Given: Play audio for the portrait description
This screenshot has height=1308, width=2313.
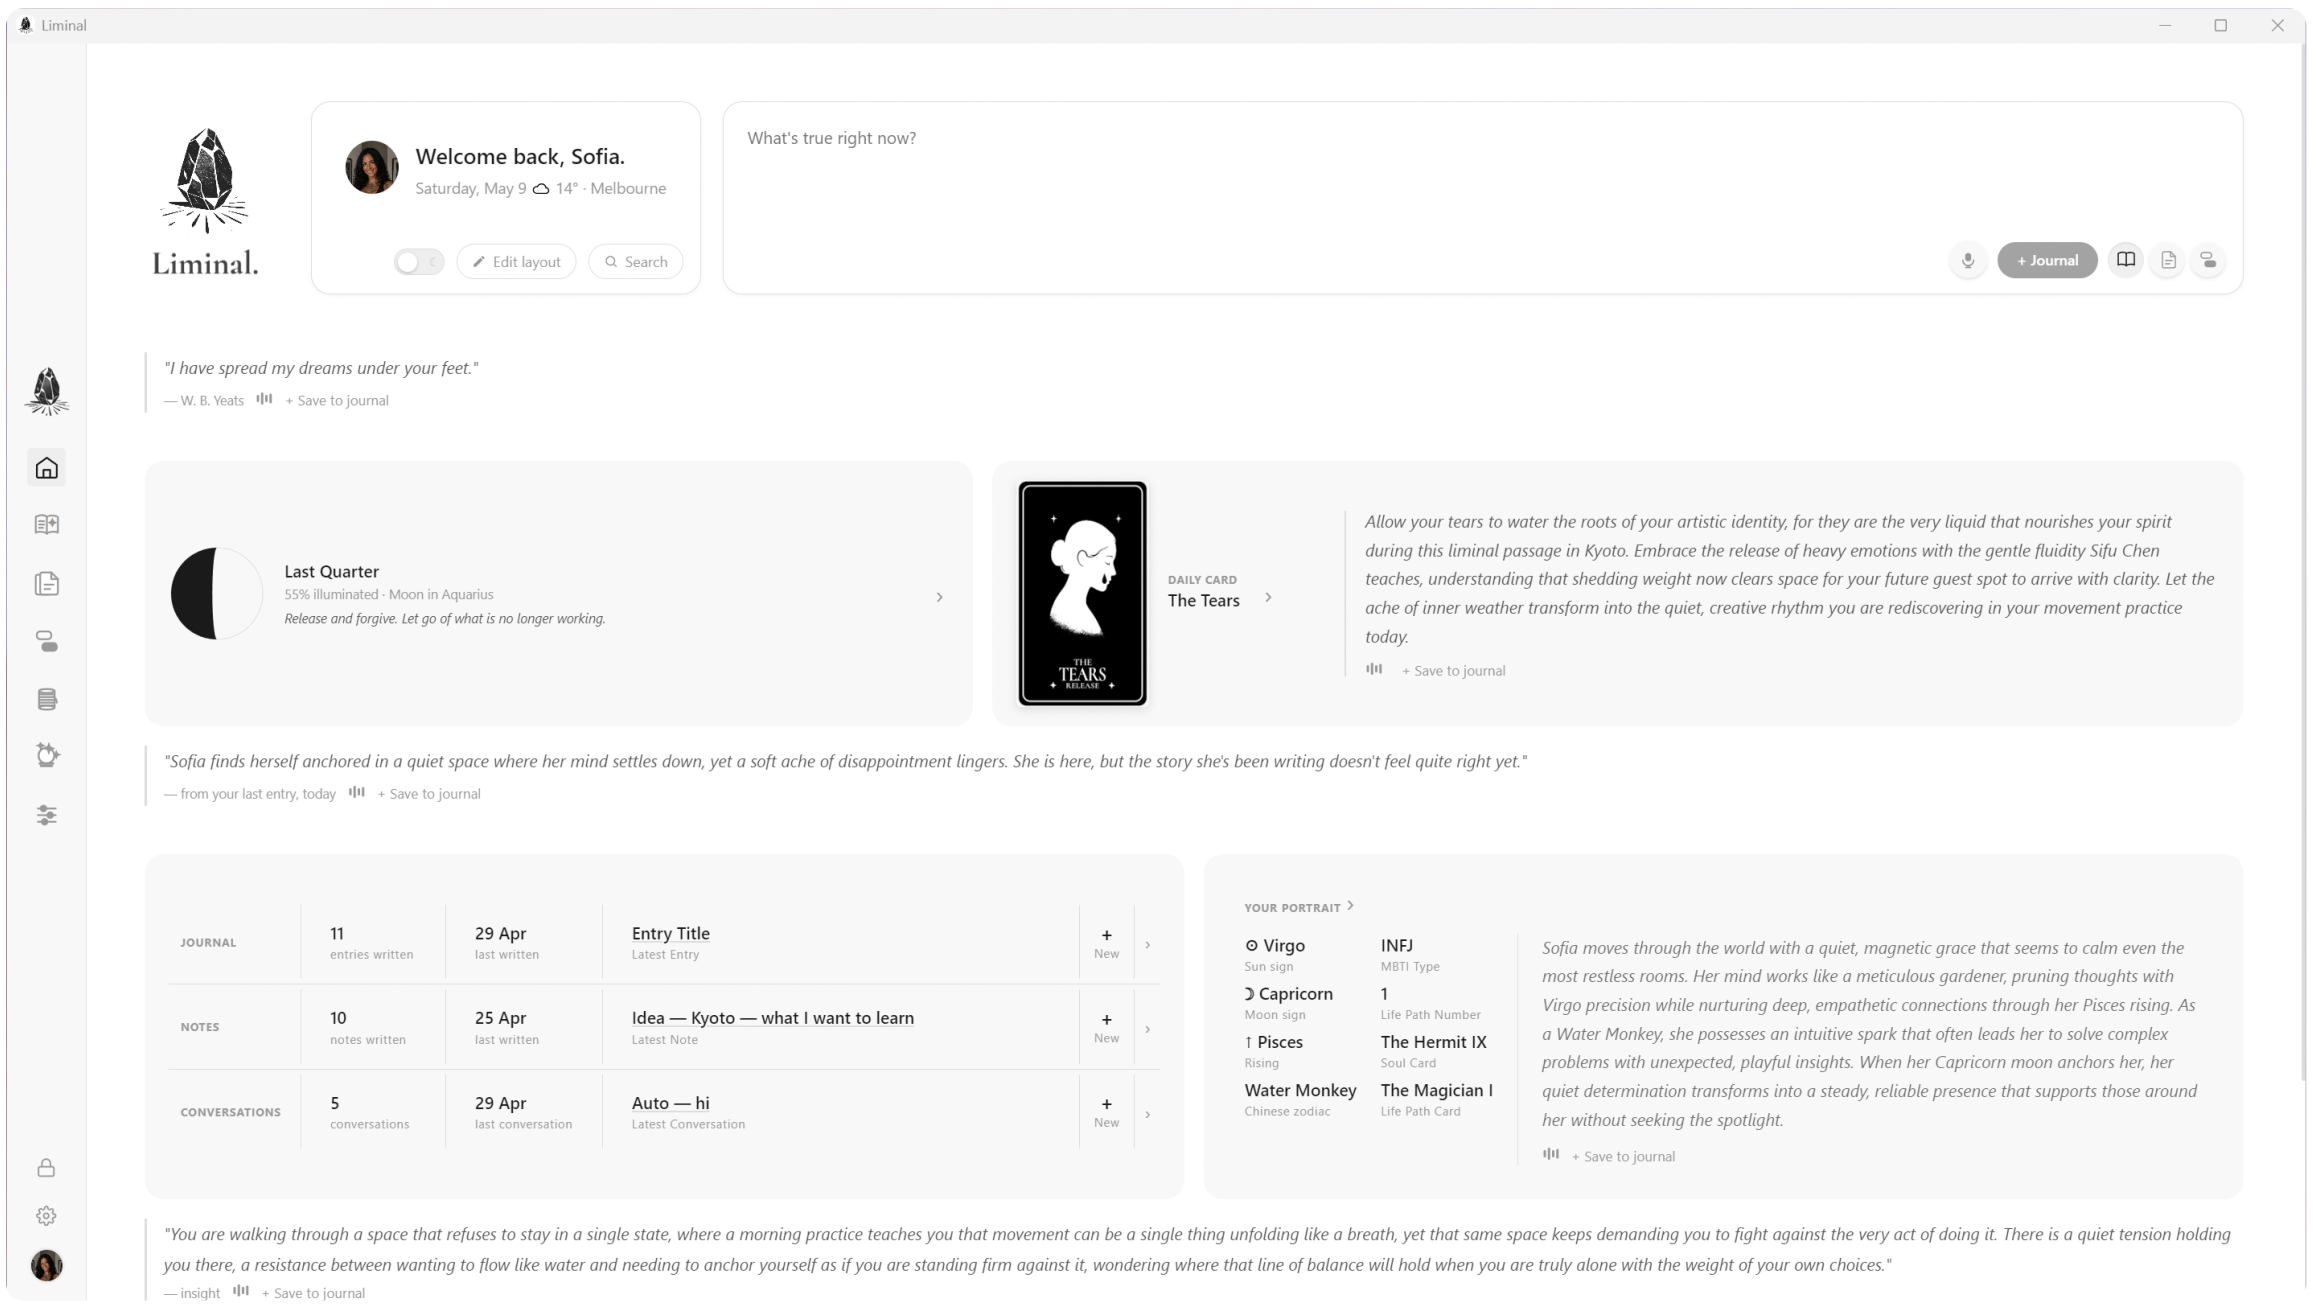Looking at the screenshot, I should (1551, 1154).
